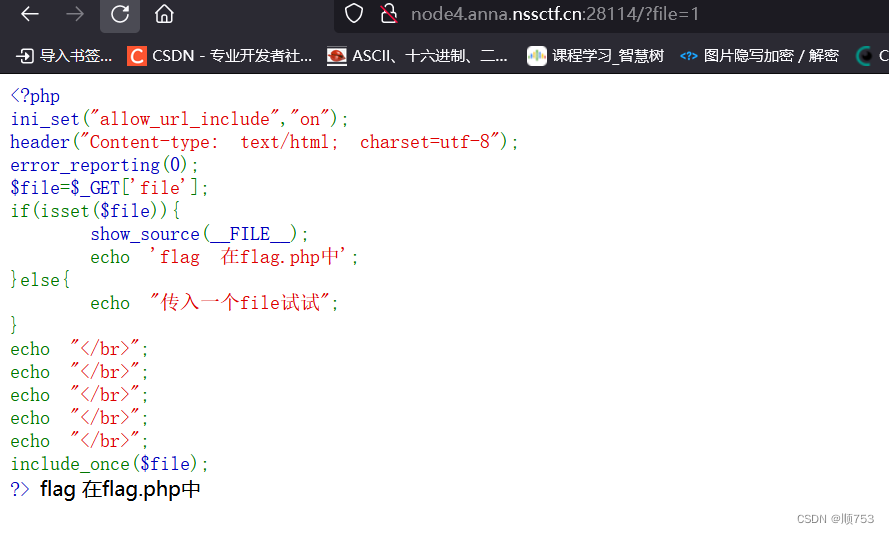The height and width of the screenshot is (534, 889).
Task: Click the blue <?> steganography favicon
Action: (x=688, y=56)
